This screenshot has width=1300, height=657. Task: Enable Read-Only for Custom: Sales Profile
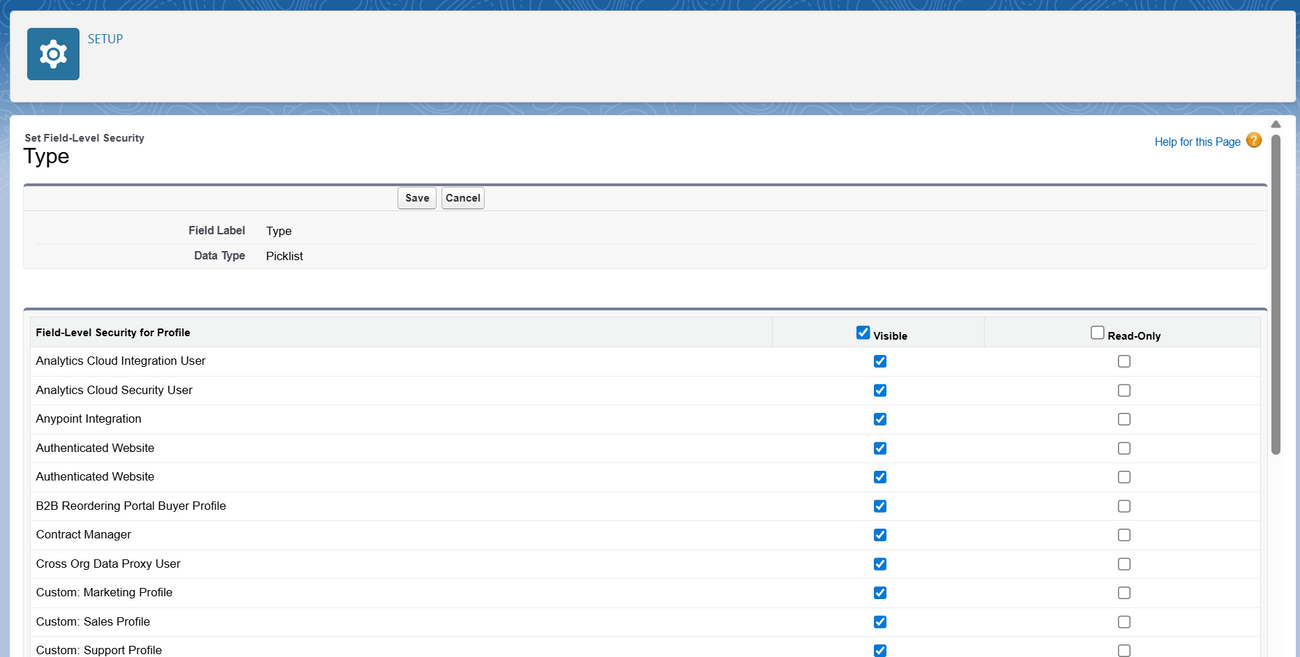coord(1124,621)
